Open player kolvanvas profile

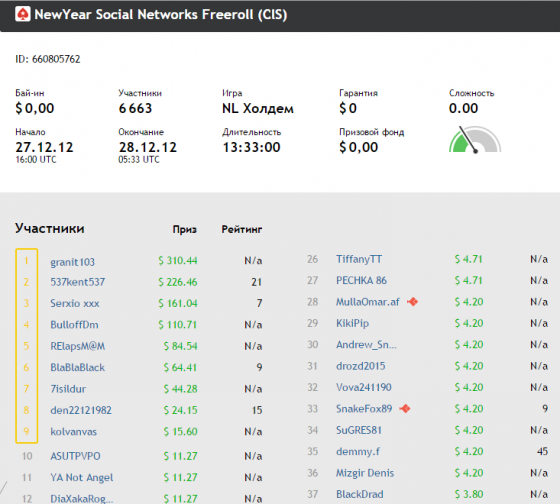(74, 431)
